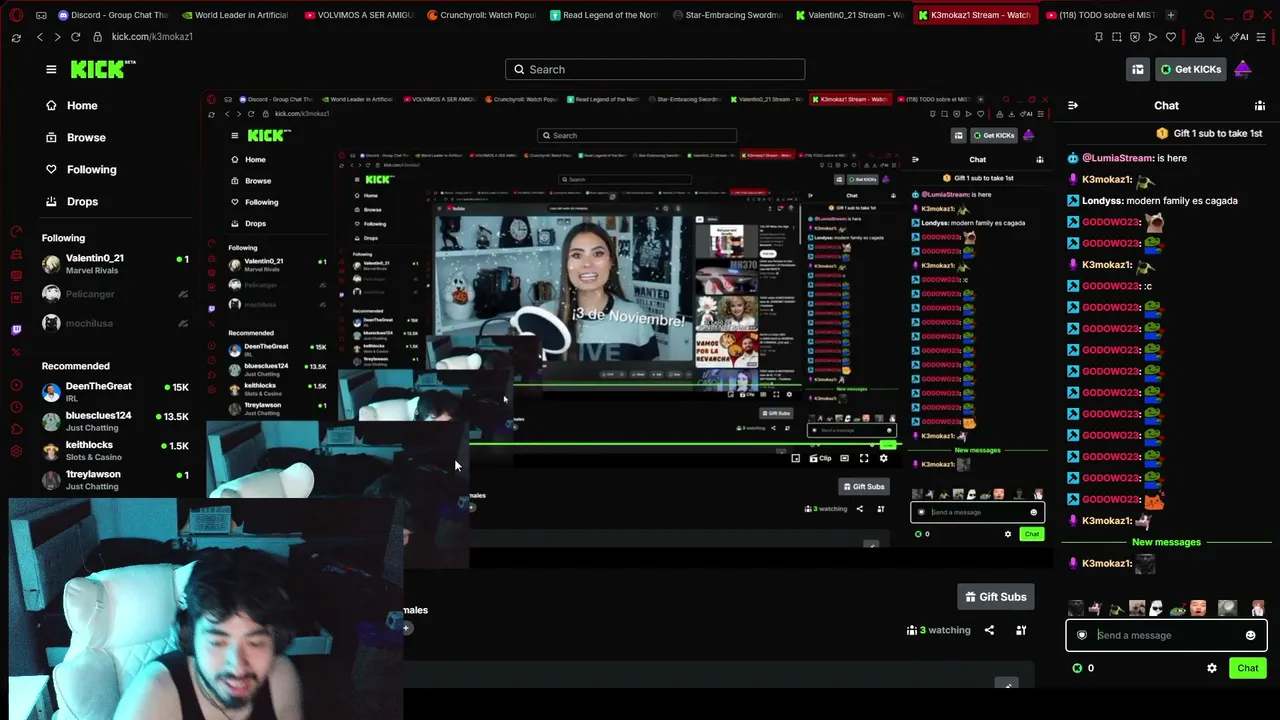Go to Home in the Kick sidebar

72,105
